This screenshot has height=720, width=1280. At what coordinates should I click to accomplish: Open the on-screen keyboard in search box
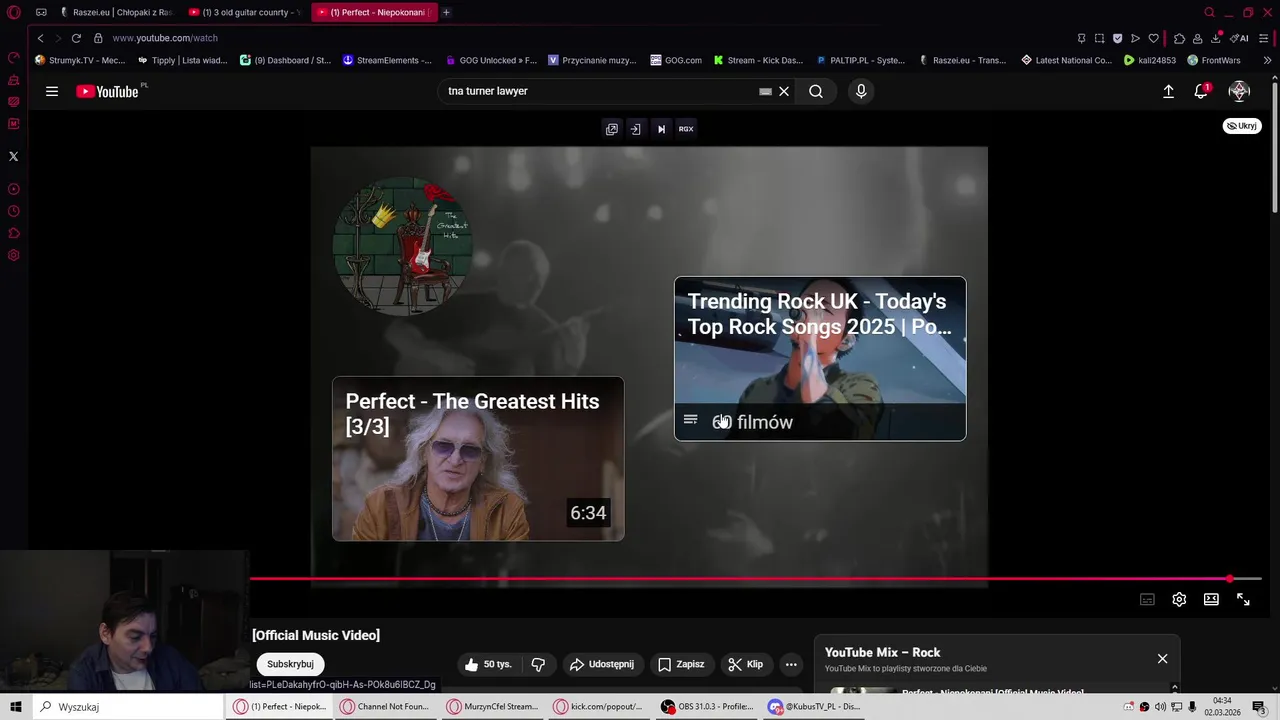[x=765, y=91]
